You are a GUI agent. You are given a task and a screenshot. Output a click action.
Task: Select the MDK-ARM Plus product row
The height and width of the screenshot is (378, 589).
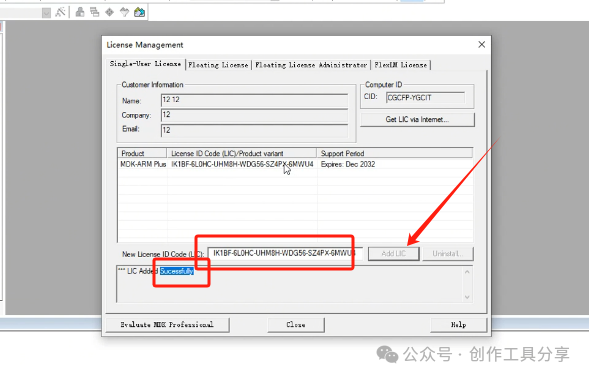[295, 164]
